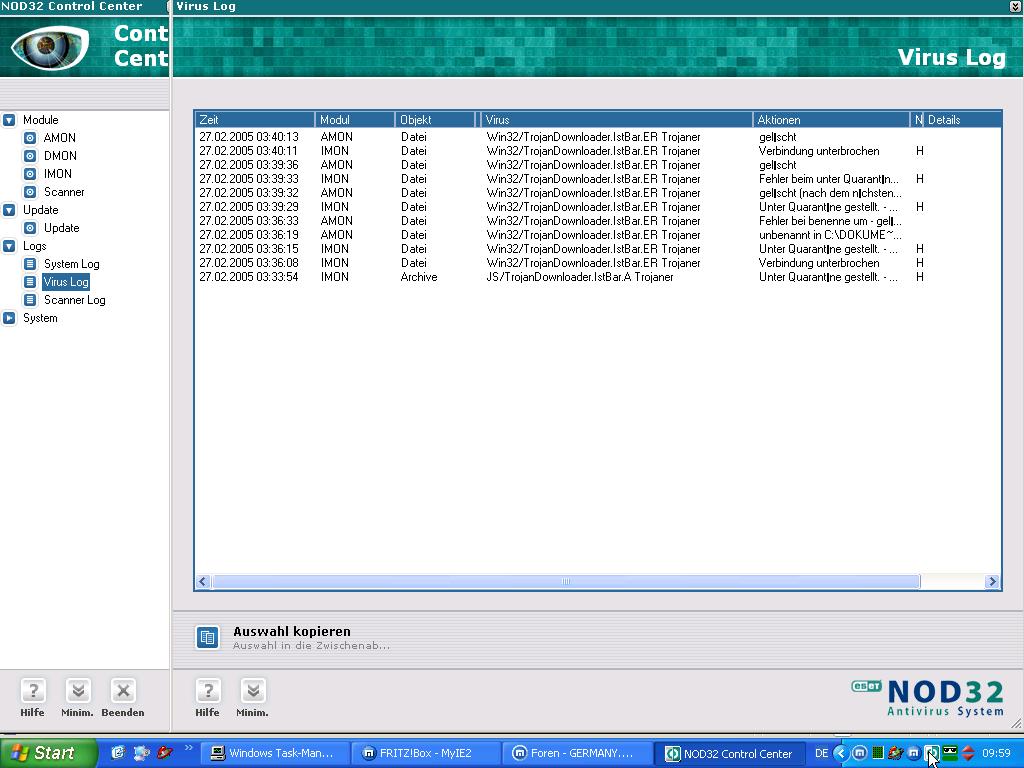
Task: Expand the System tree section
Action: pyautogui.click(x=9, y=318)
